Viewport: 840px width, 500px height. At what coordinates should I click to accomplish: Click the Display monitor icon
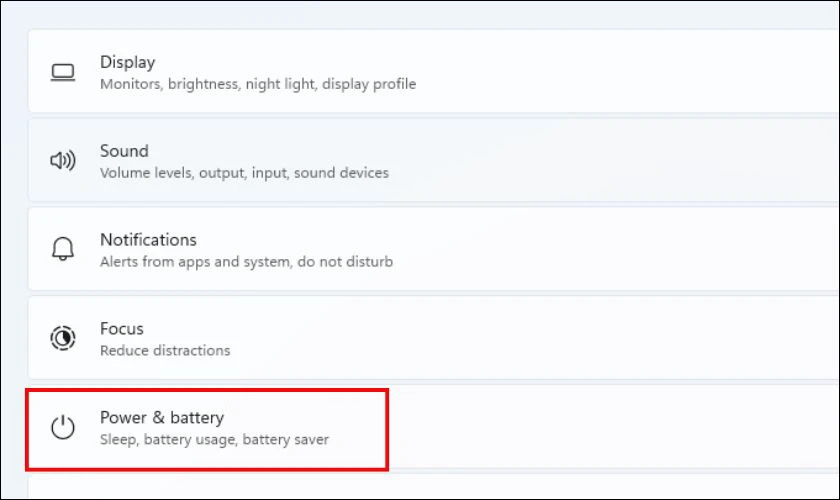pos(63,72)
